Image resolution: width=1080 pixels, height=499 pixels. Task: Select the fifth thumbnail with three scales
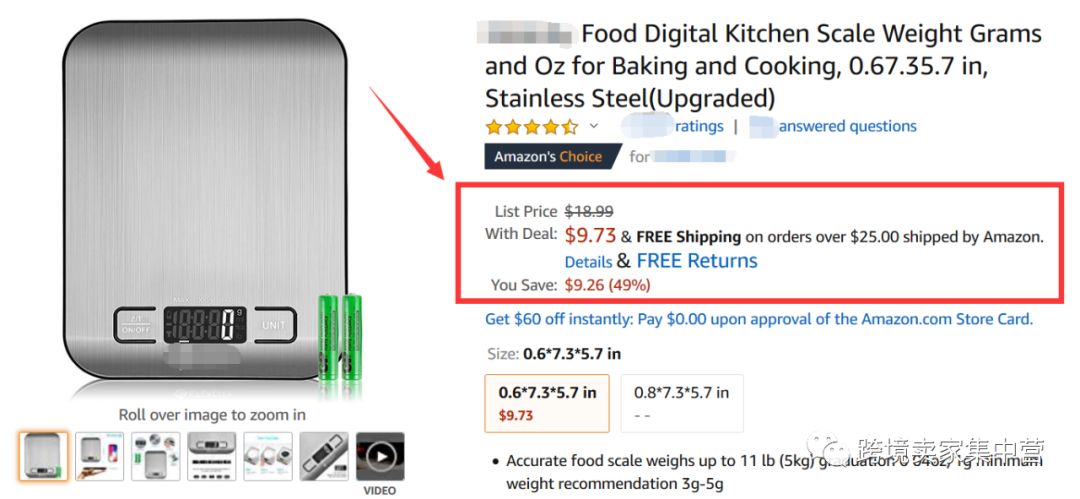coord(268,456)
